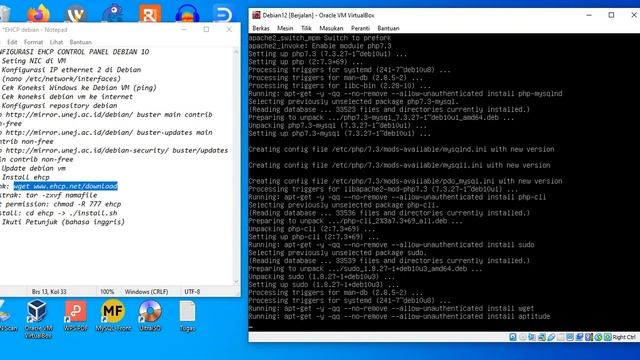
Task: Open Audacity headphones desktop shortcut
Action: pos(187,14)
